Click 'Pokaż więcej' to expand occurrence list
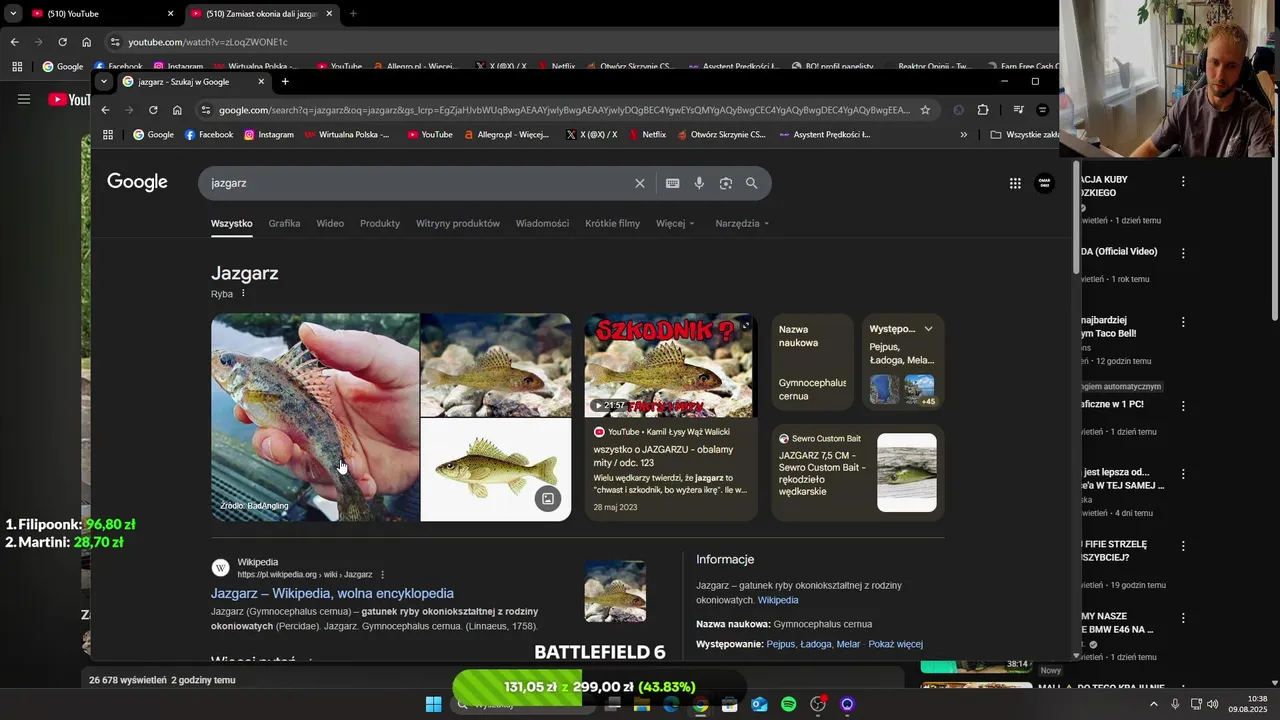 coord(895,644)
